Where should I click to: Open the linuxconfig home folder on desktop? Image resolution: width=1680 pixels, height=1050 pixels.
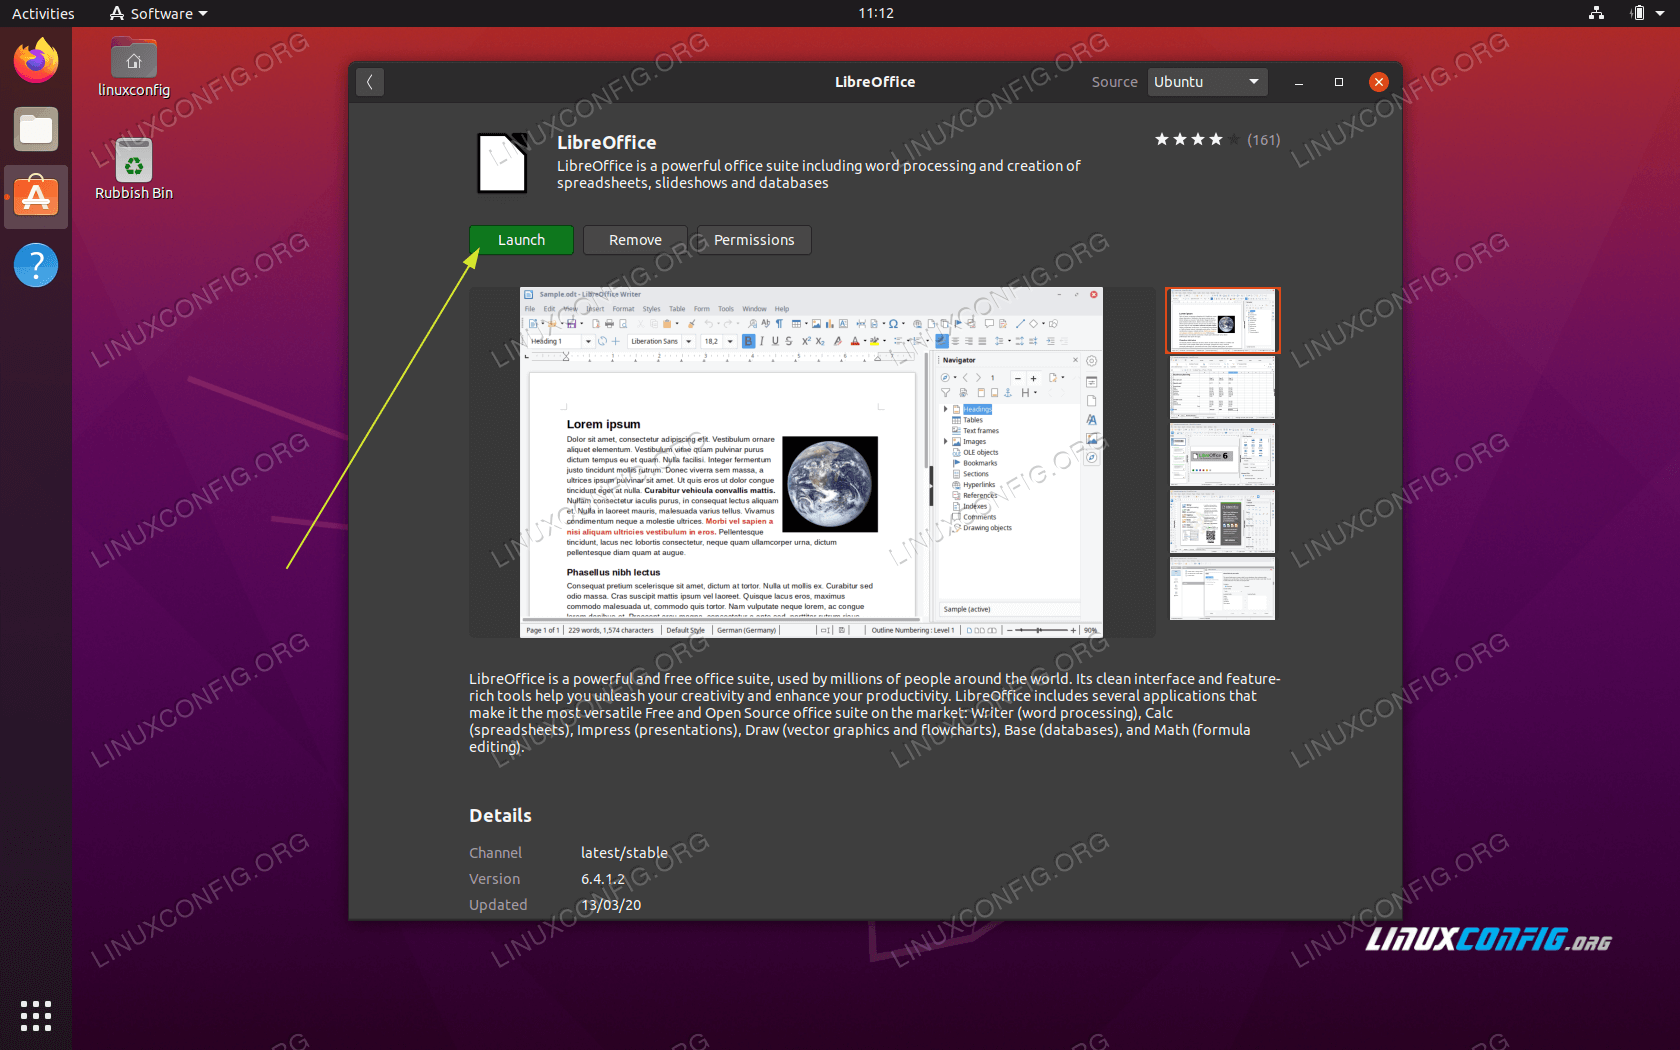(x=134, y=68)
